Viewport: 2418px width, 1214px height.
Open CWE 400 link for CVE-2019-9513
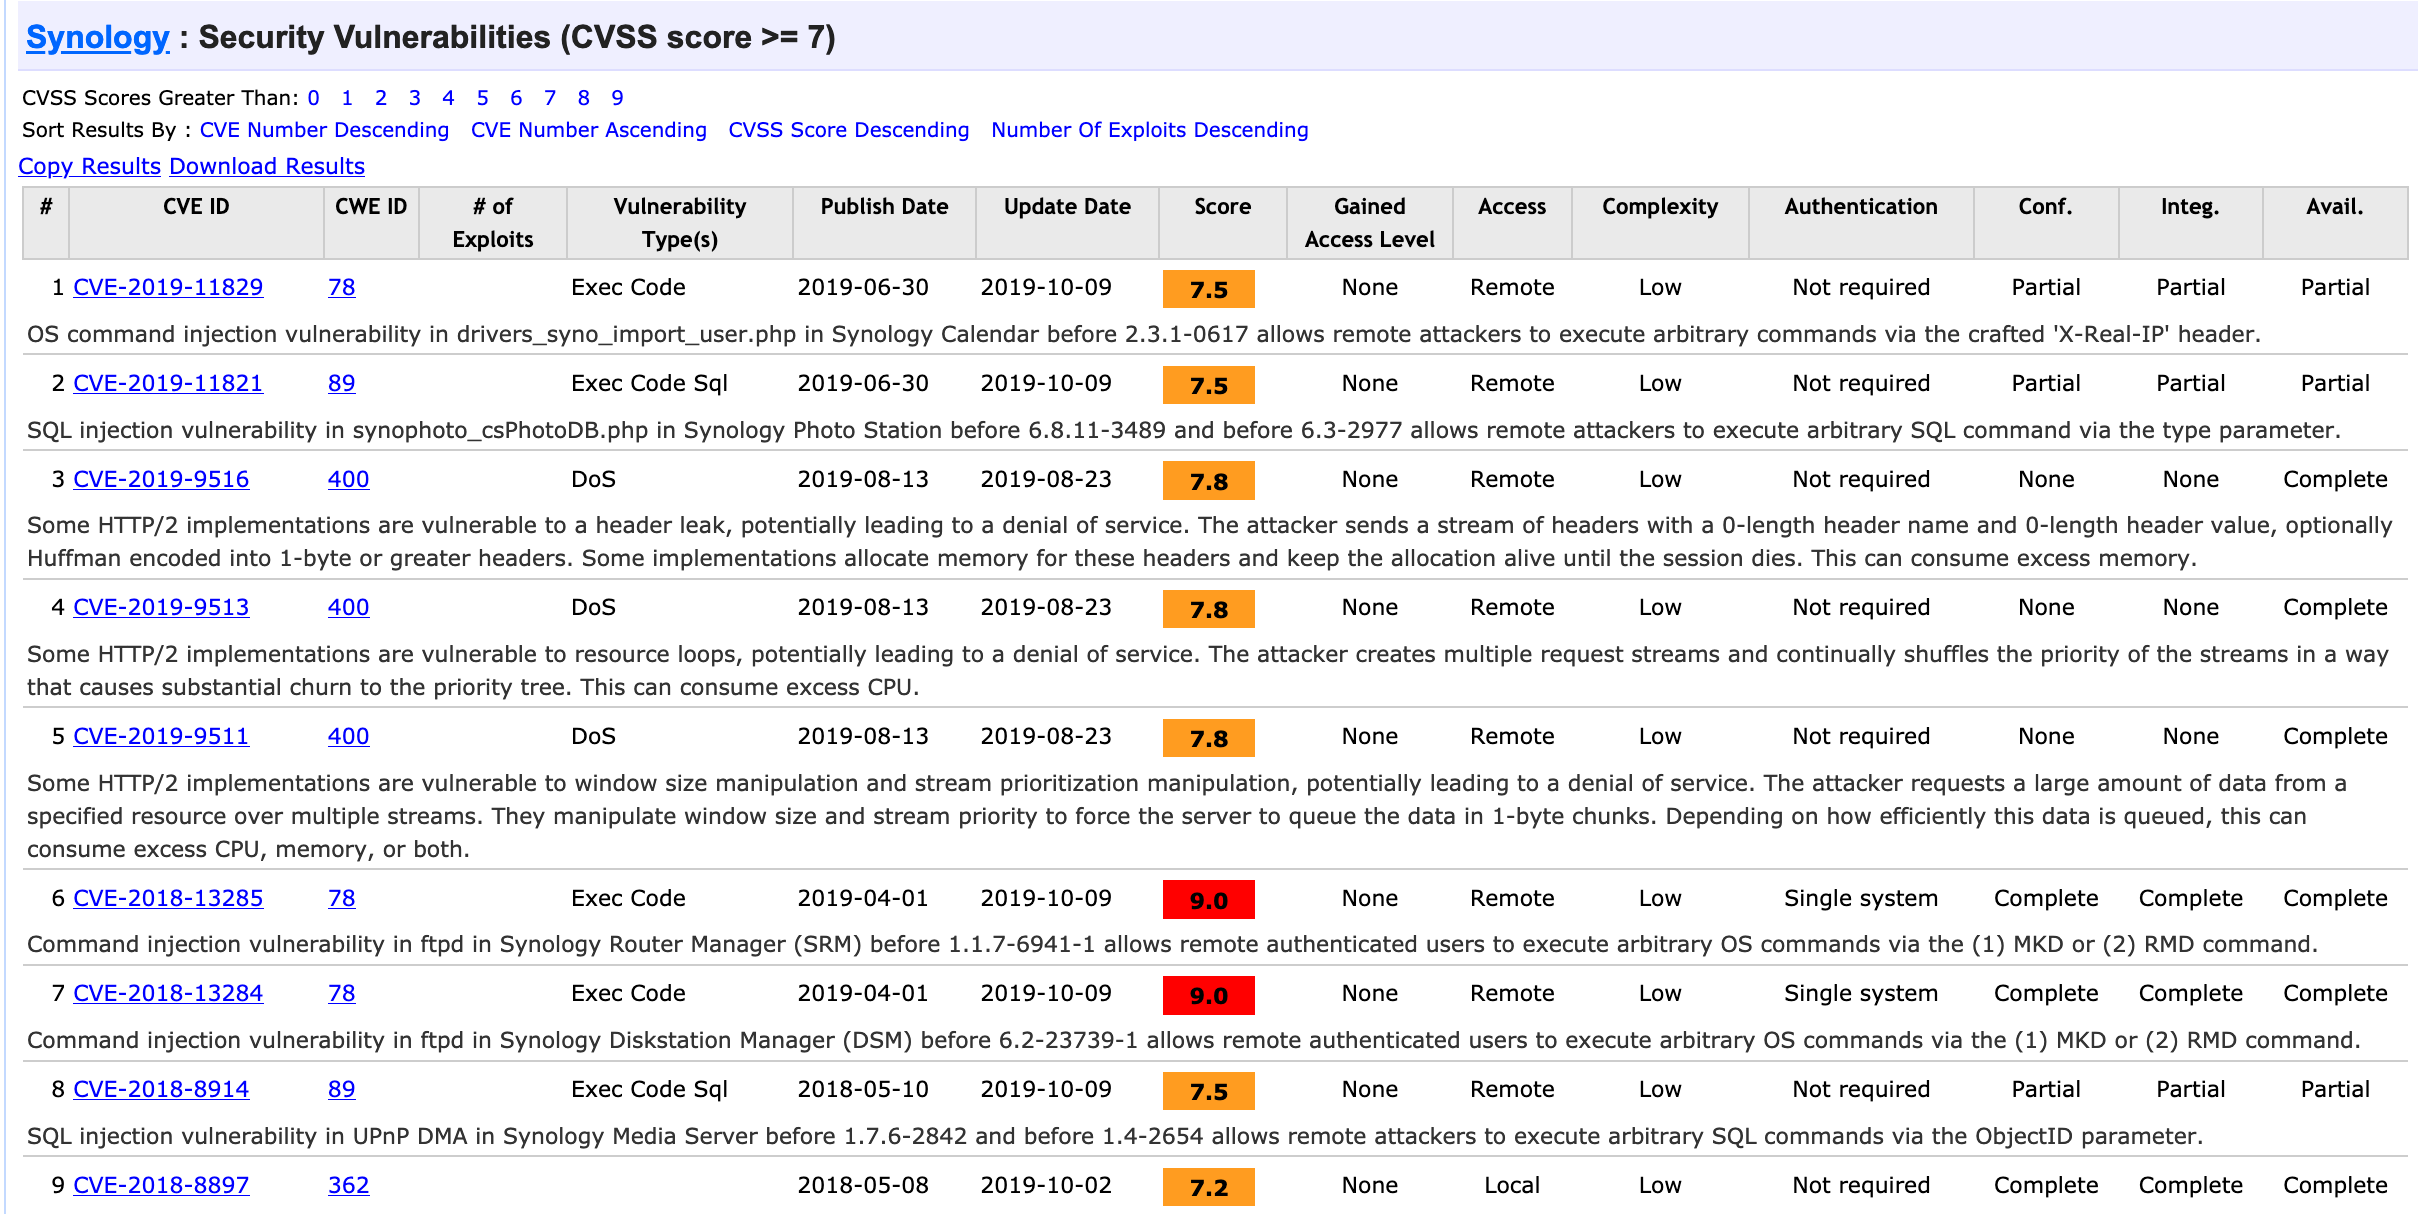point(348,607)
